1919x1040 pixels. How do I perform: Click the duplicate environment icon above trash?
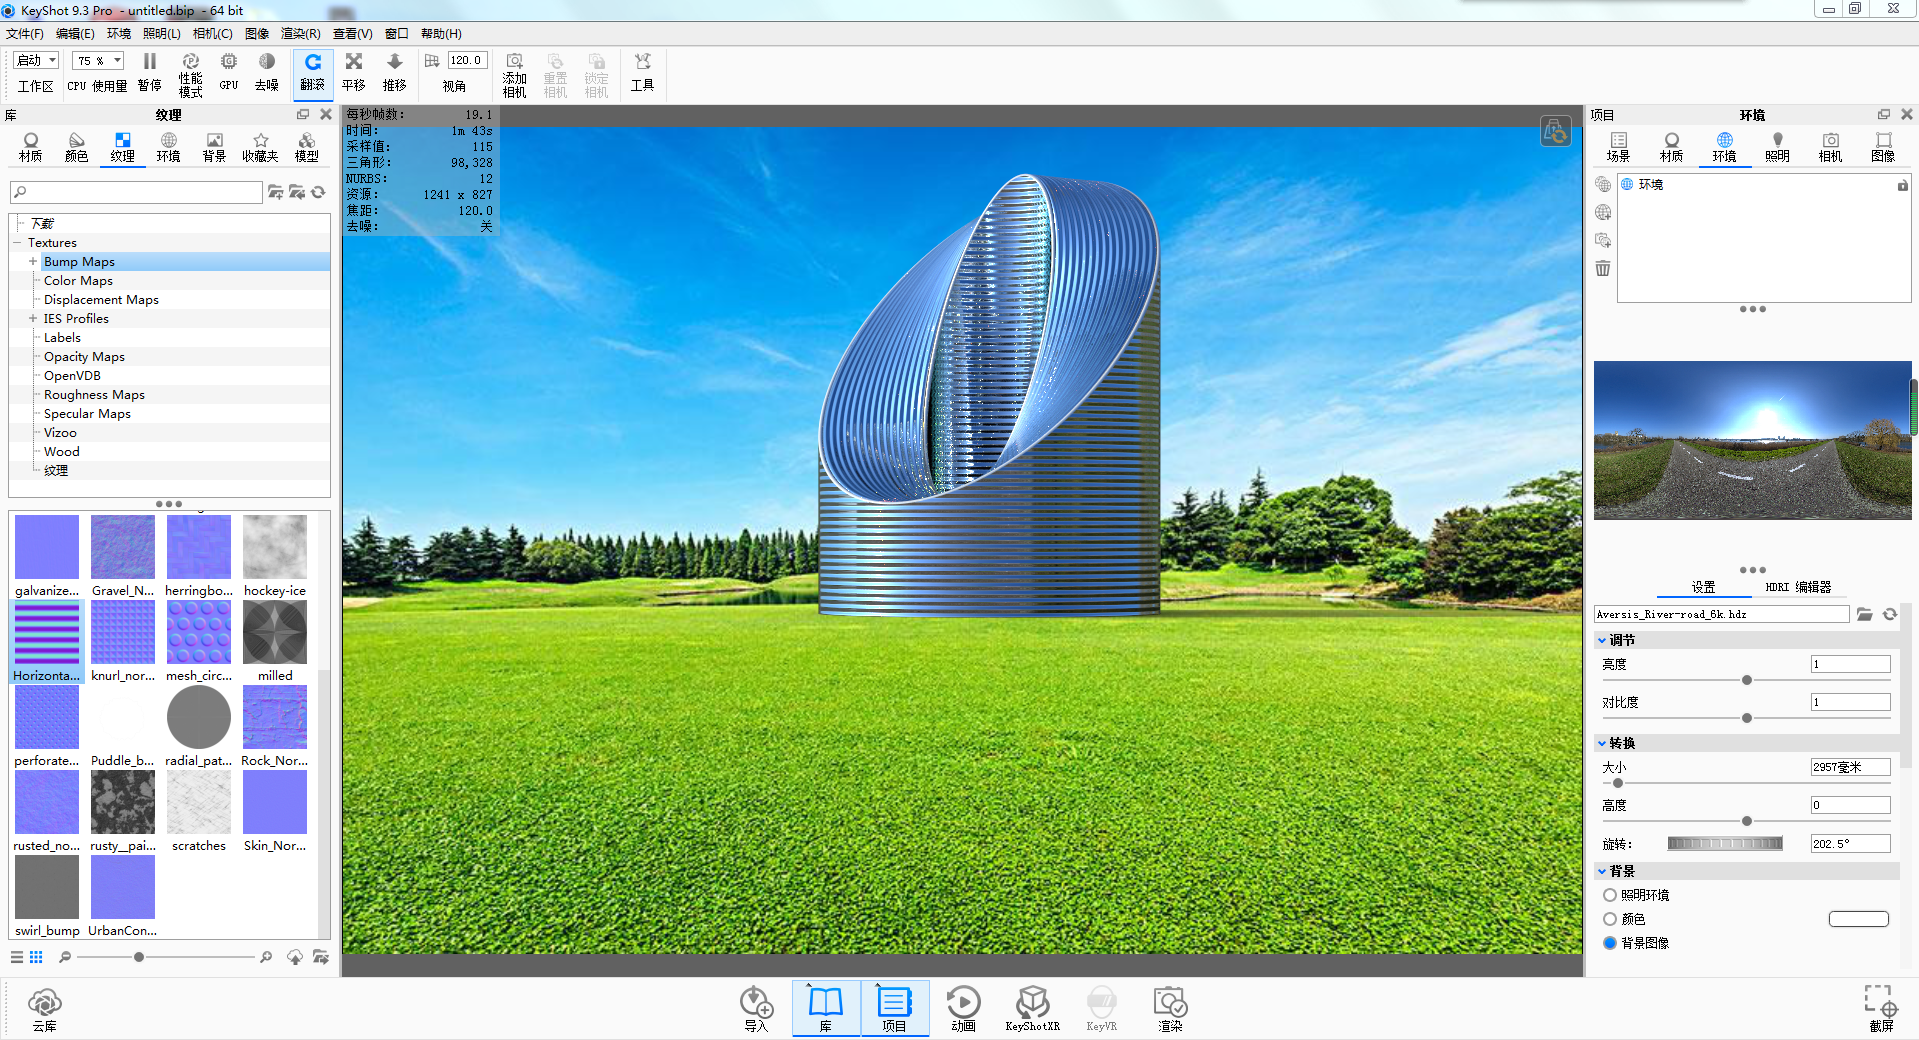coord(1603,240)
